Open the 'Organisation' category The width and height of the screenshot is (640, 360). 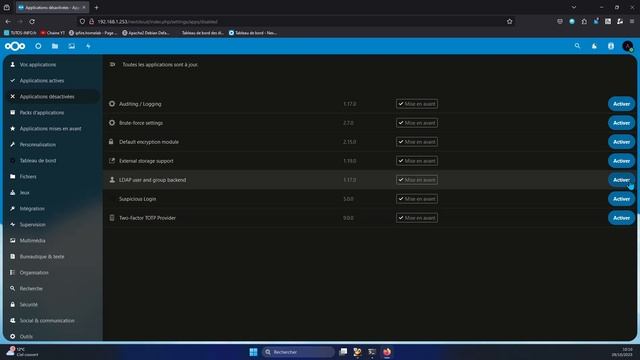[52, 272]
